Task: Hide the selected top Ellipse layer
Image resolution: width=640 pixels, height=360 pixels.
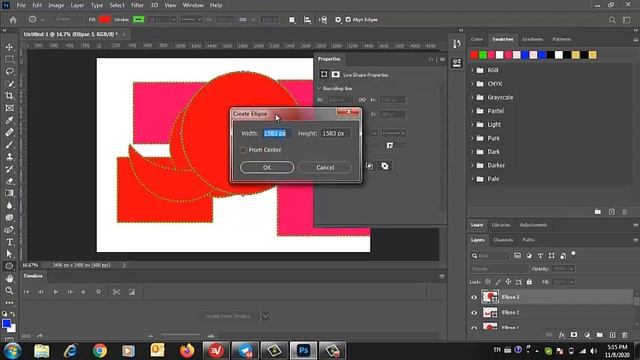Action: [474, 297]
